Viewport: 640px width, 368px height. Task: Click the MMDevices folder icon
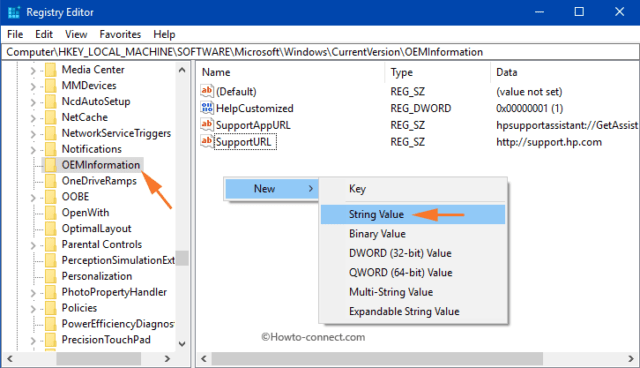tap(51, 86)
